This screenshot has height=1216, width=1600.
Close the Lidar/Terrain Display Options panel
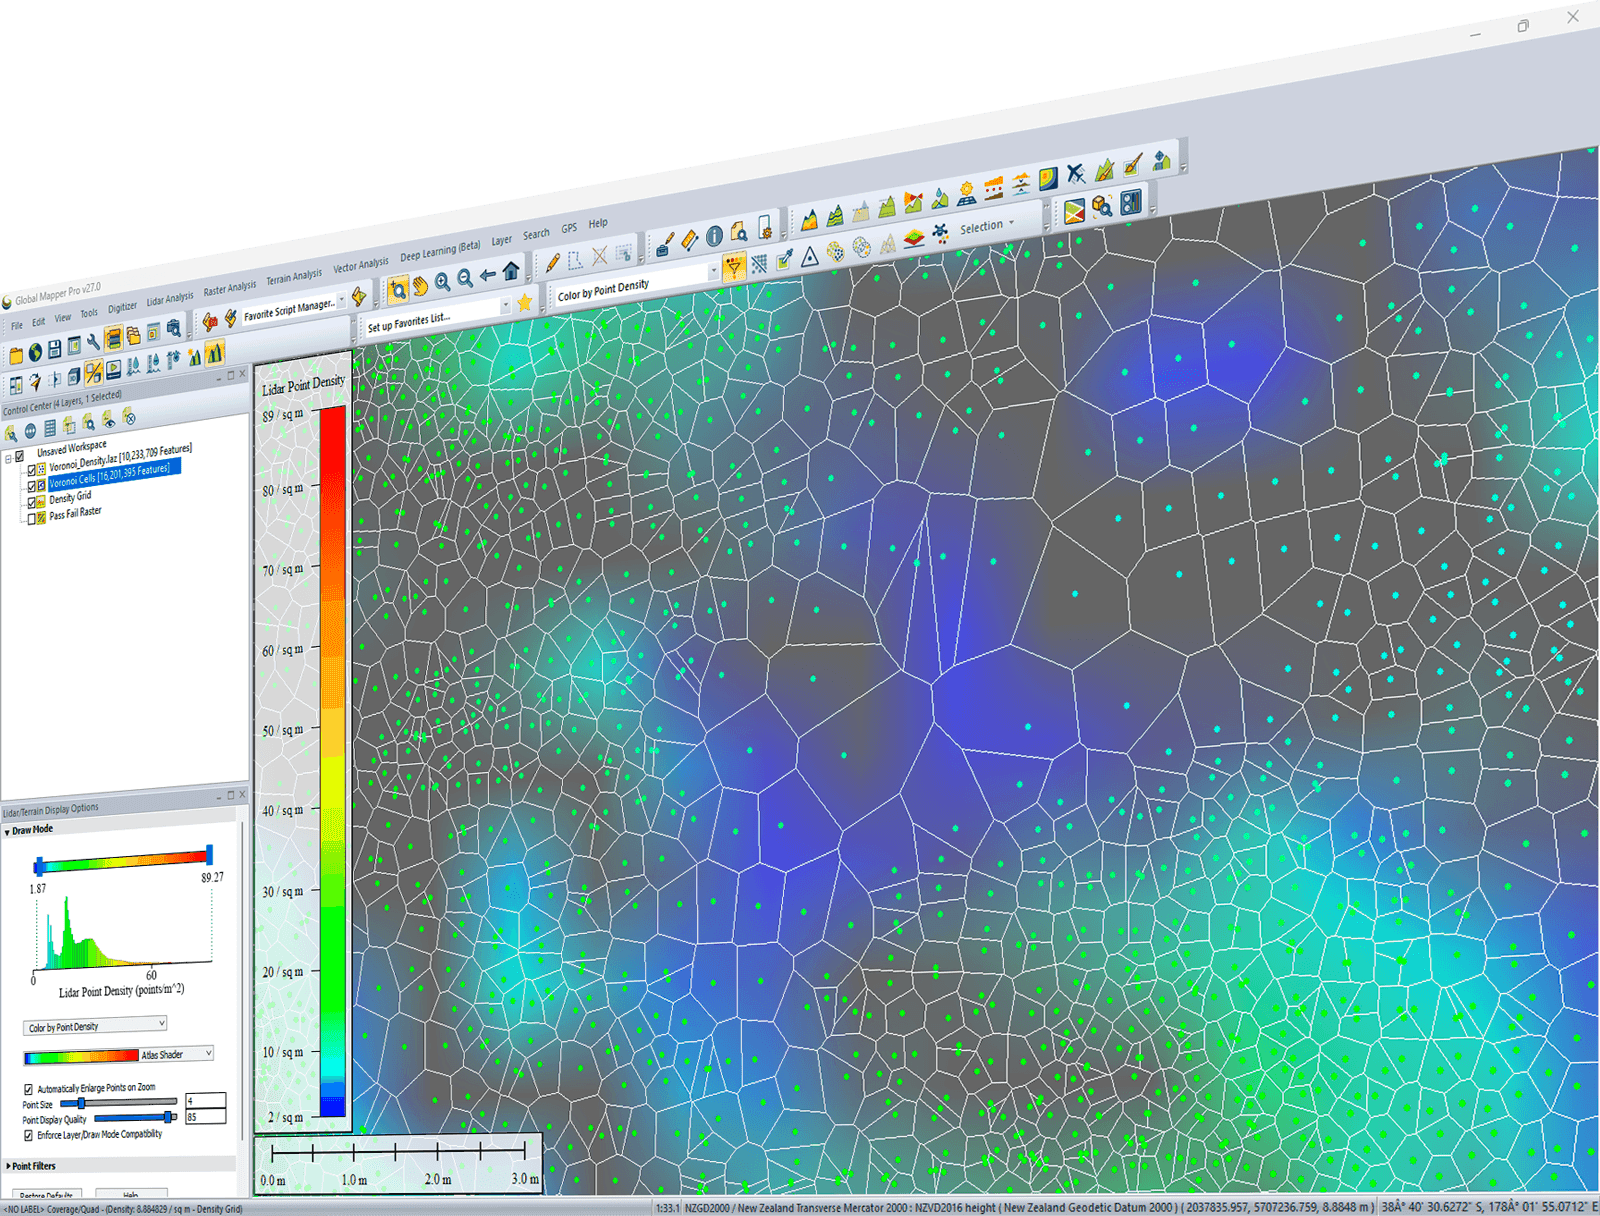(242, 795)
